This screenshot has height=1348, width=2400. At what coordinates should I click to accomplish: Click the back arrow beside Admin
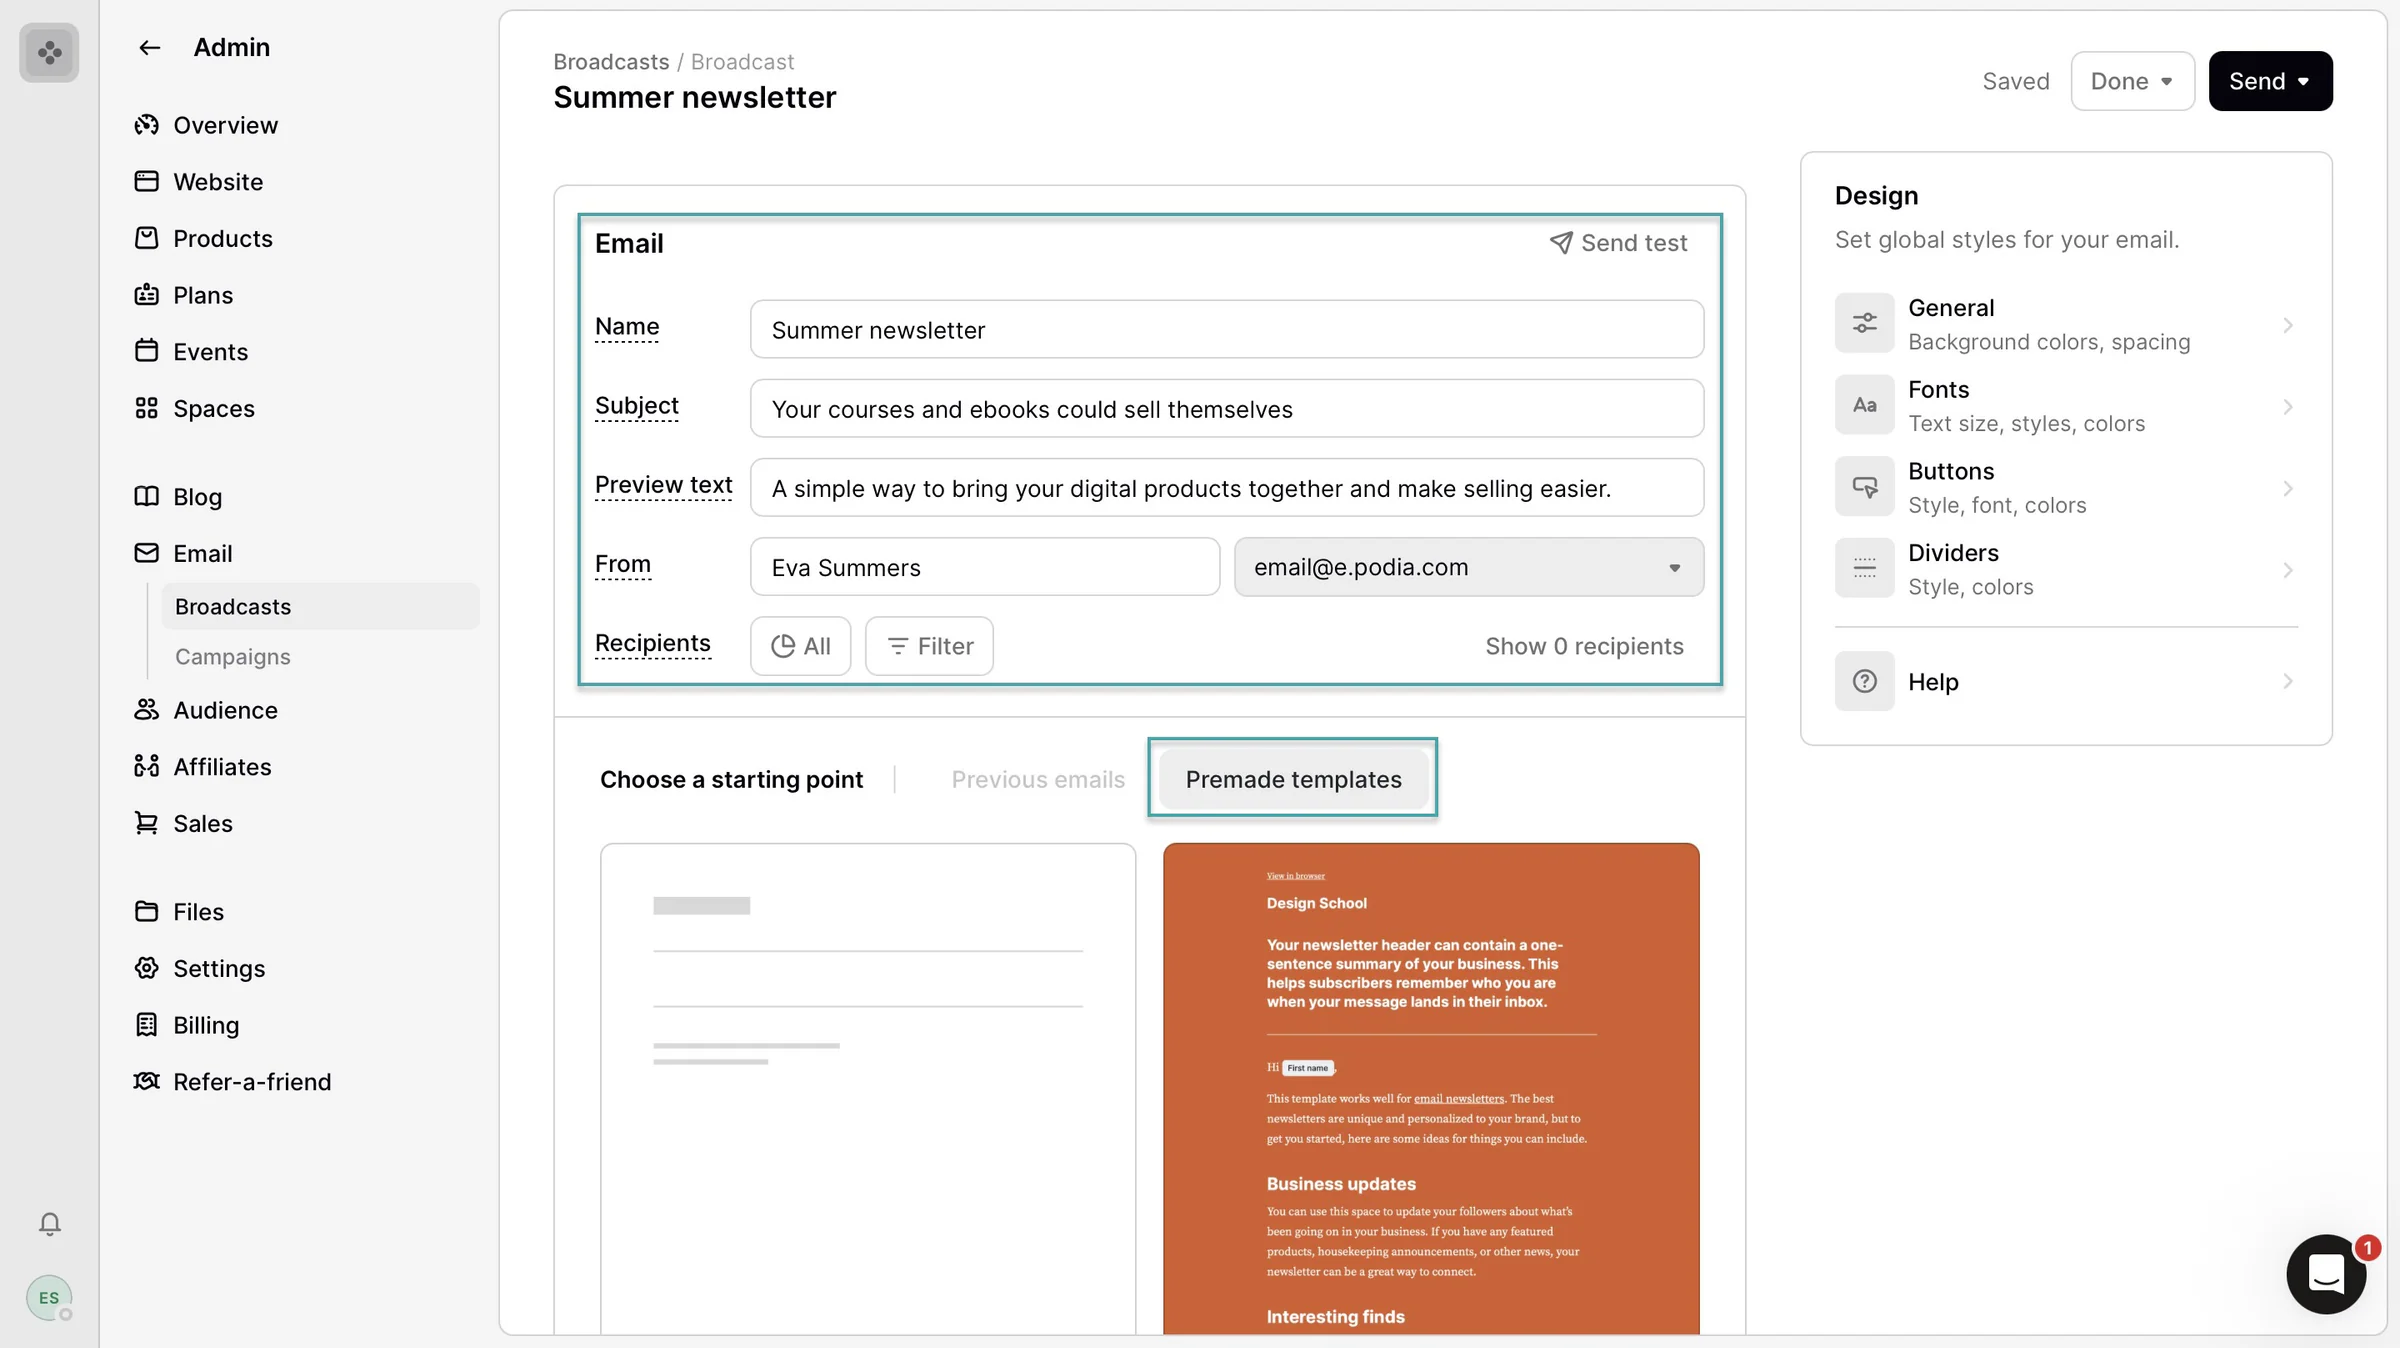tap(149, 48)
